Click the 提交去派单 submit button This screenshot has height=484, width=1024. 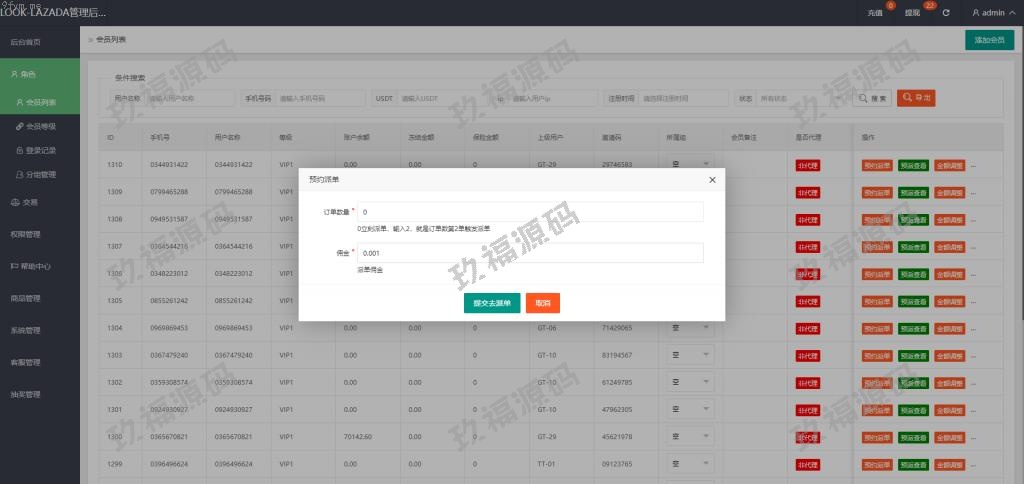click(x=491, y=303)
